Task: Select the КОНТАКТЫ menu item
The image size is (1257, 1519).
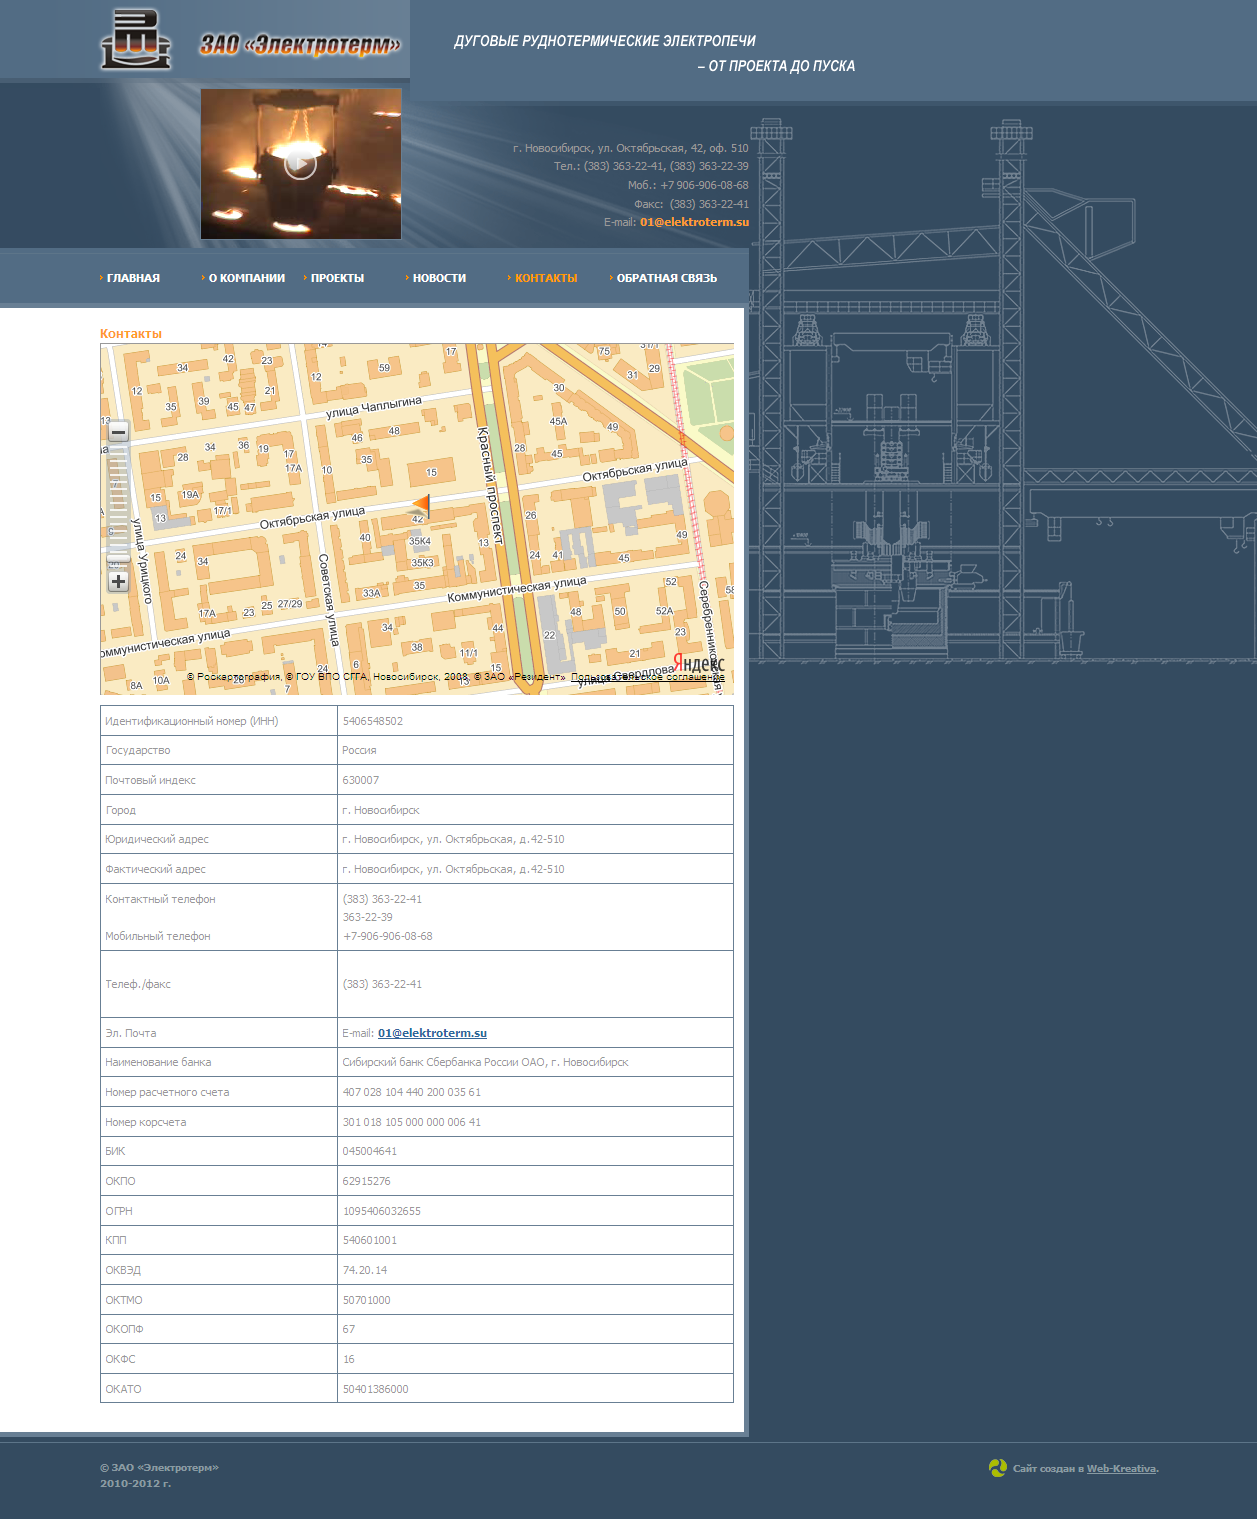Action: pos(546,278)
